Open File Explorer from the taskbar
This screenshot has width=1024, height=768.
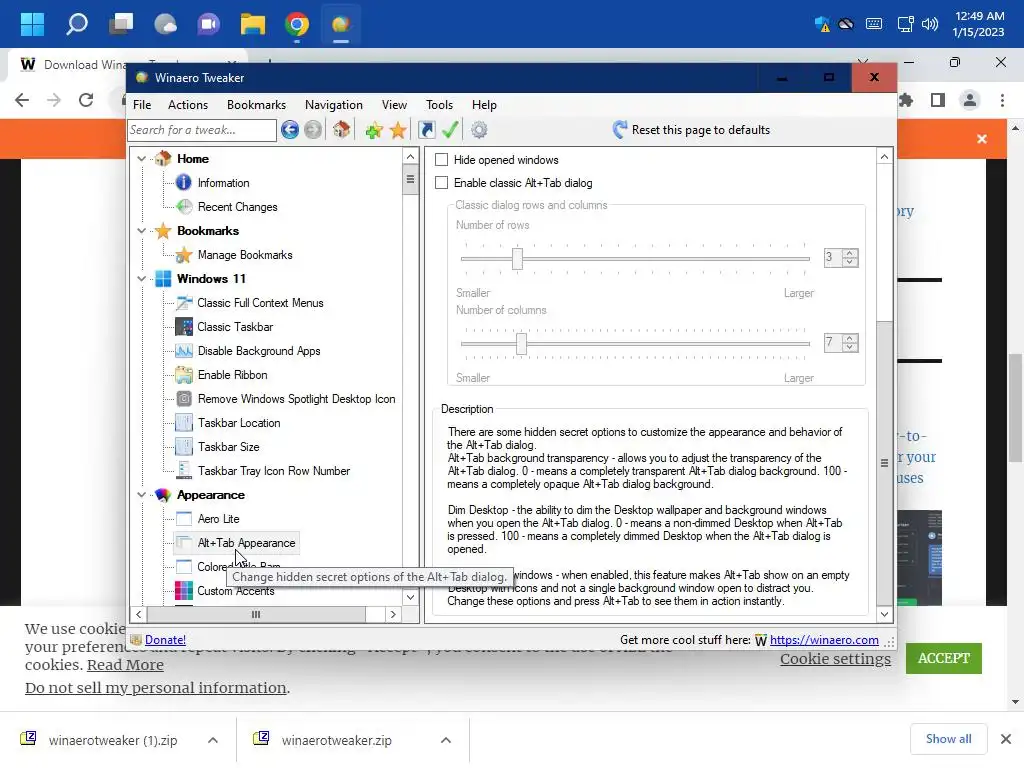pyautogui.click(x=253, y=24)
